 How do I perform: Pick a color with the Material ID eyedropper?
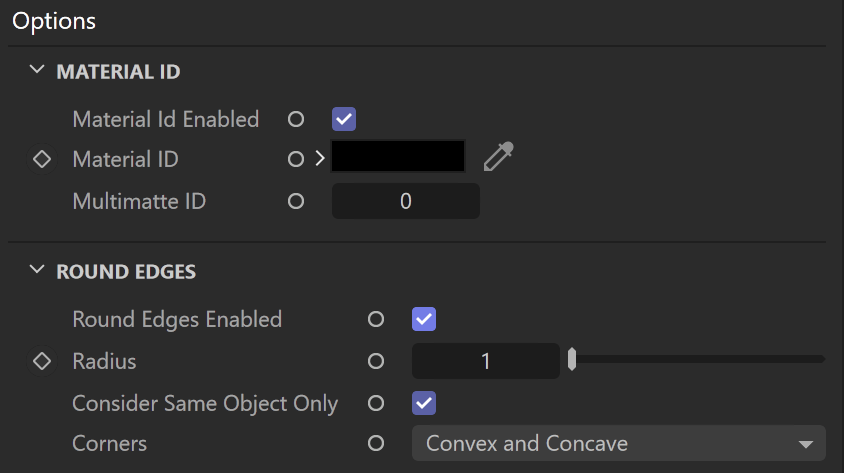tap(498, 157)
